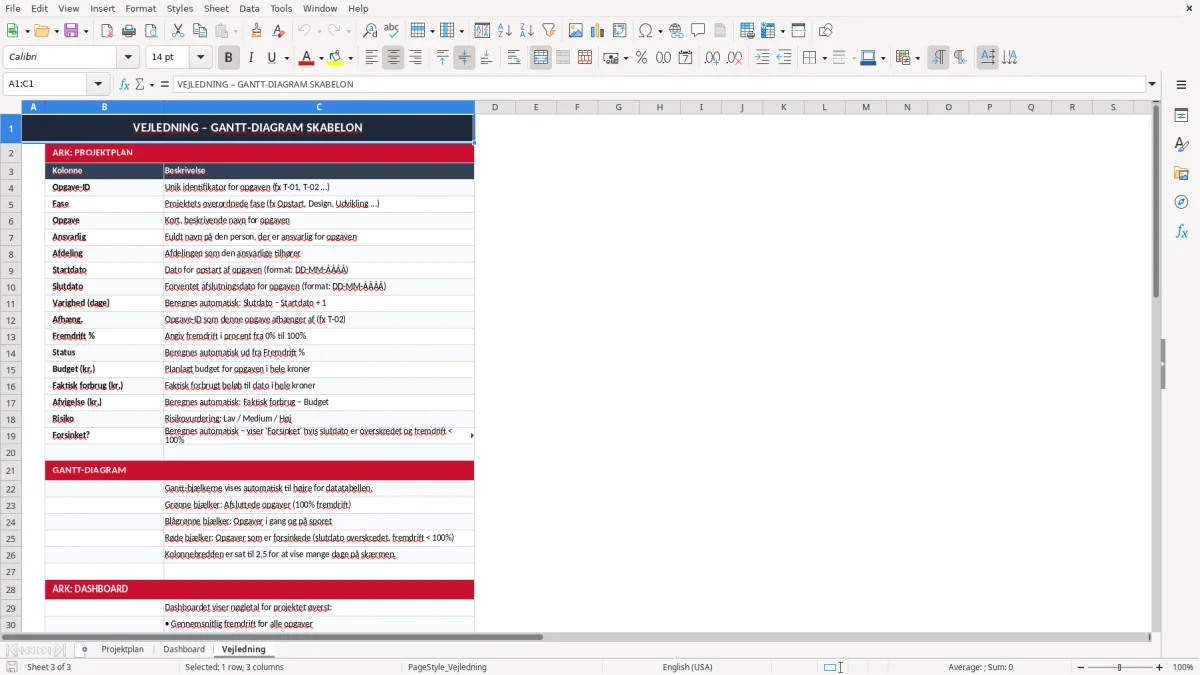Toggle Underline formatting

(272, 58)
